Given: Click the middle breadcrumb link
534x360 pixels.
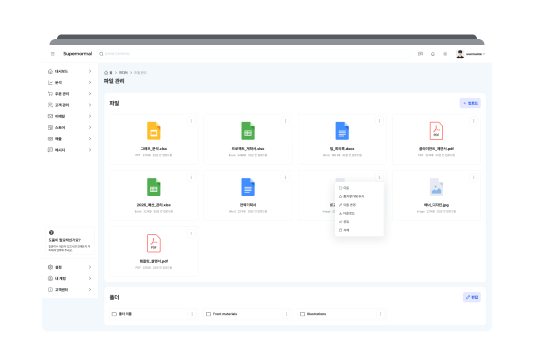Looking at the screenshot, I should click(x=123, y=73).
